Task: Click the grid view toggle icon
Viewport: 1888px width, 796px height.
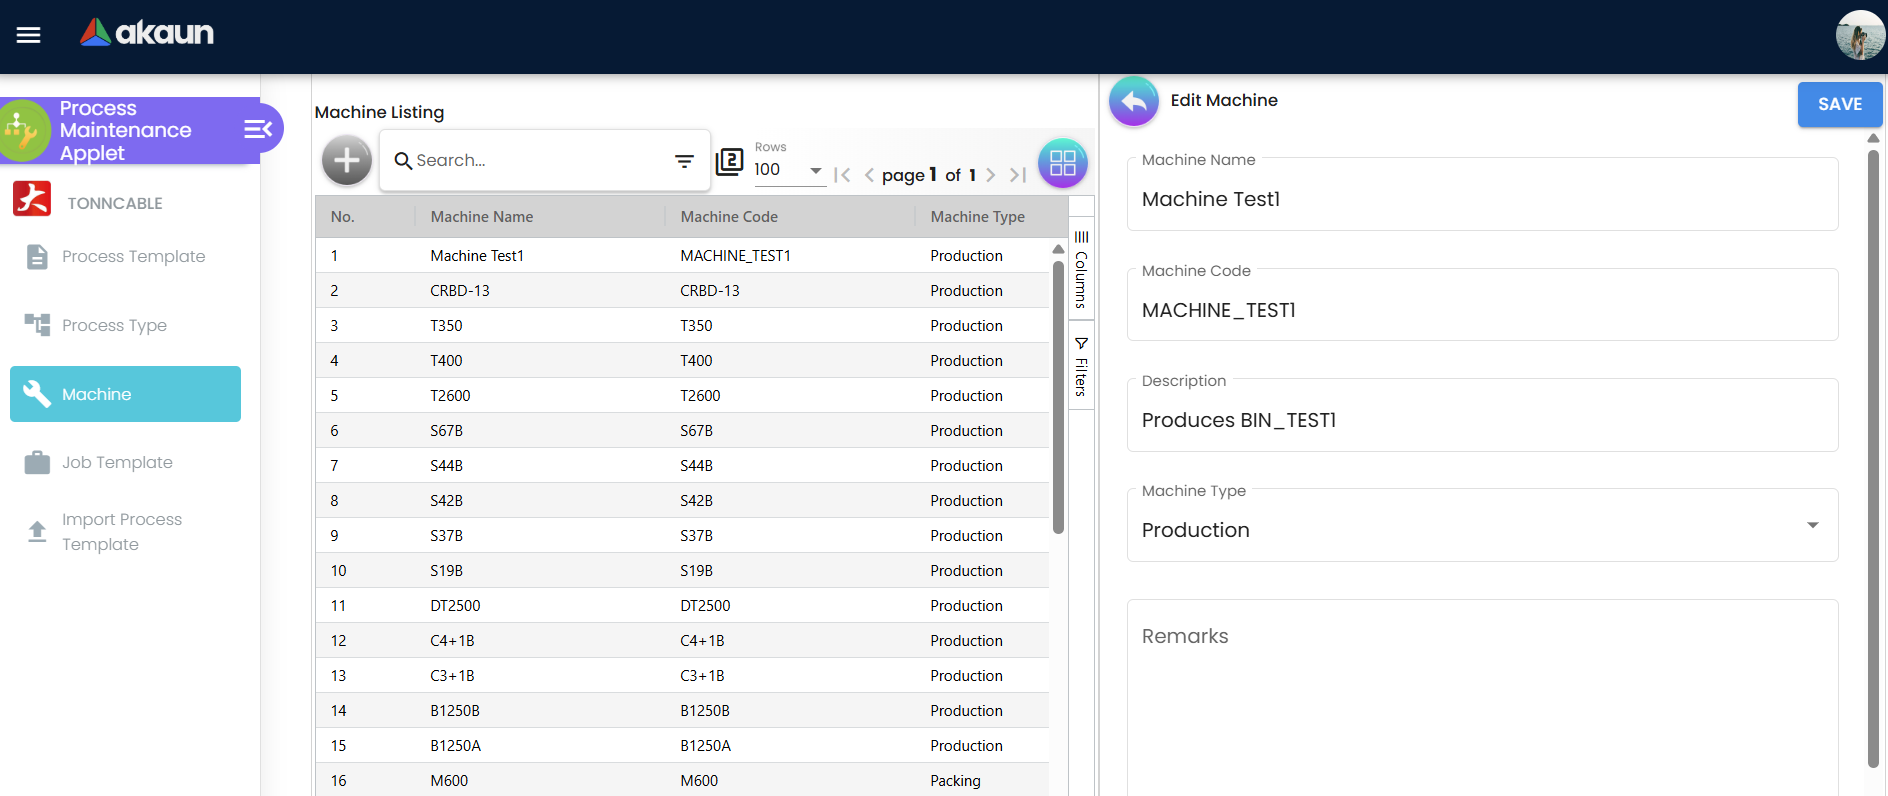Action: point(1062,163)
